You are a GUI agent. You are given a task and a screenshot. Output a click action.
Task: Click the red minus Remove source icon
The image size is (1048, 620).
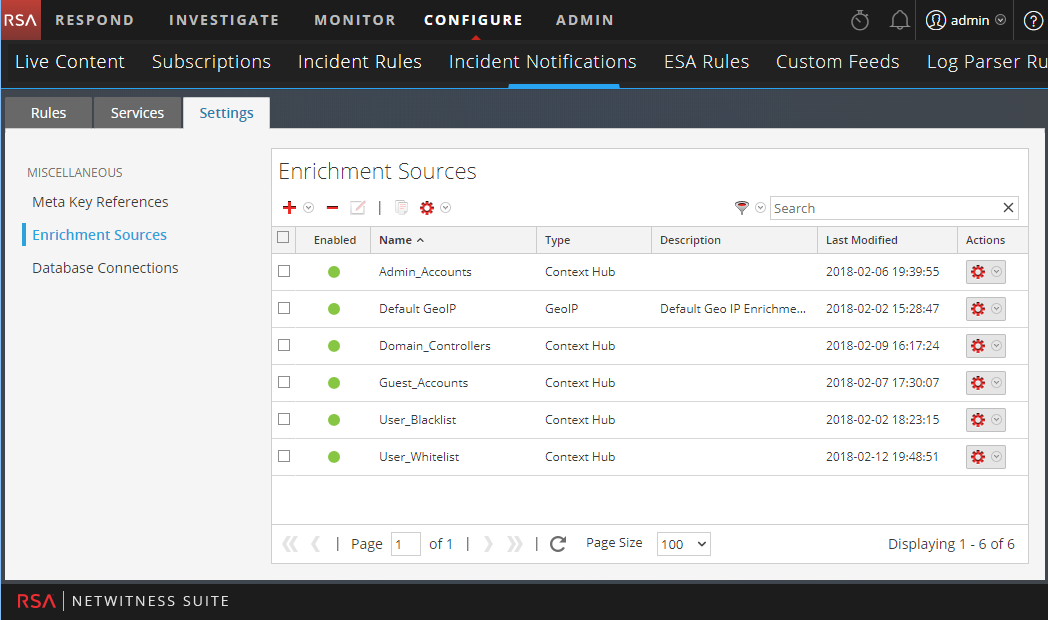click(x=332, y=208)
